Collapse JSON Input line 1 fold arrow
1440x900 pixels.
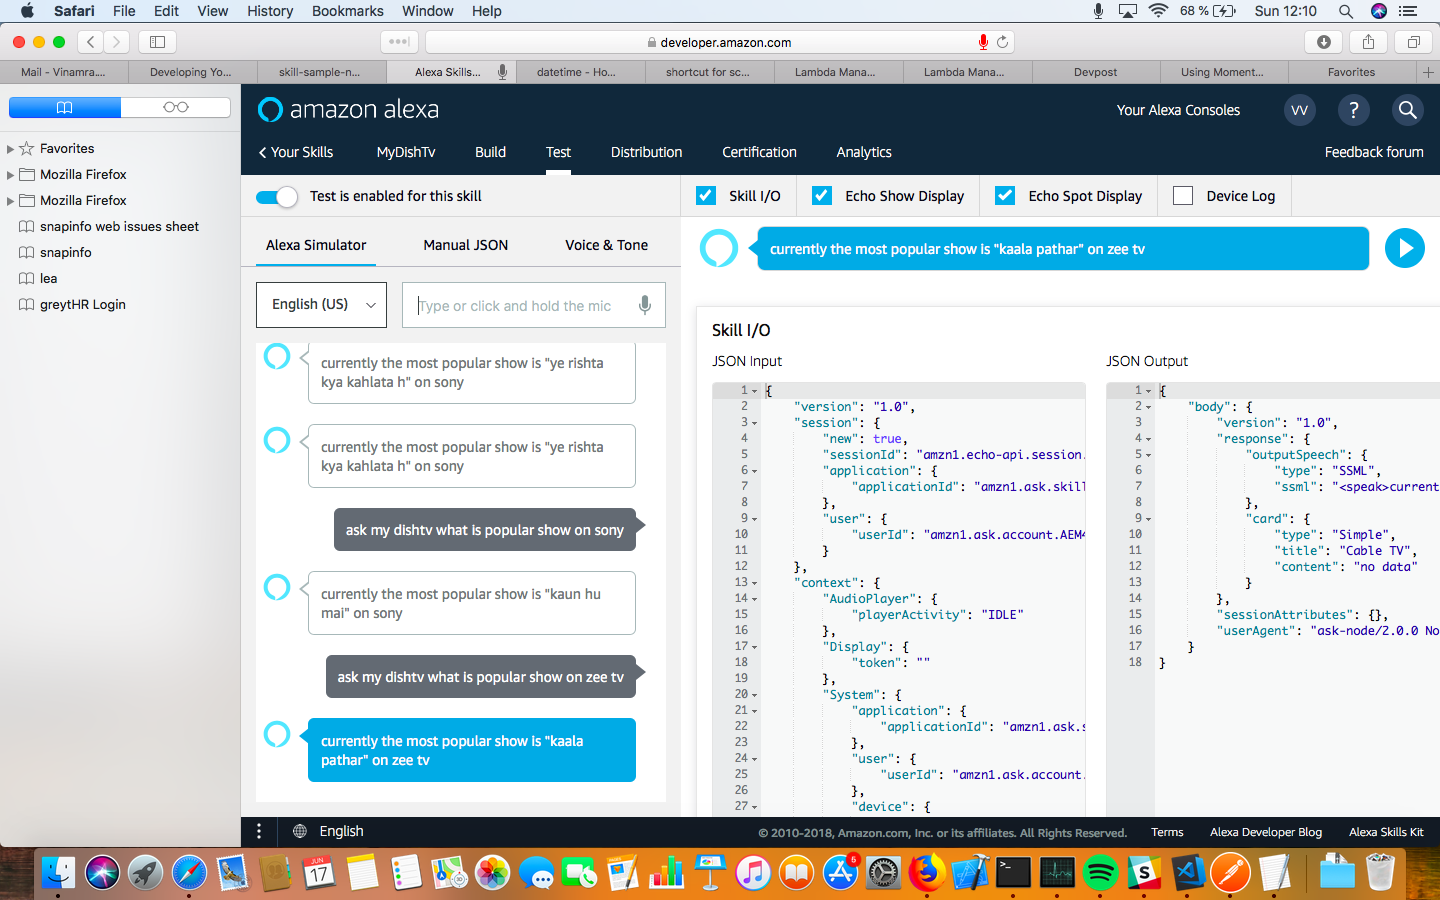755,391
